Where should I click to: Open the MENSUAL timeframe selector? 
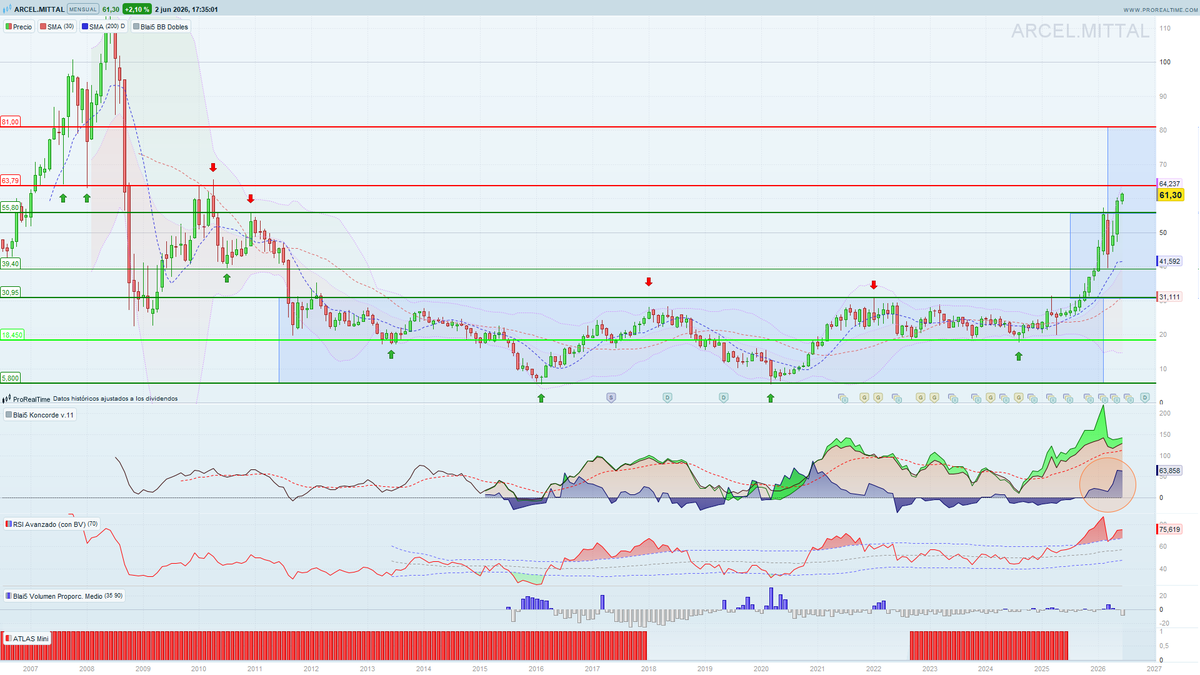click(82, 8)
